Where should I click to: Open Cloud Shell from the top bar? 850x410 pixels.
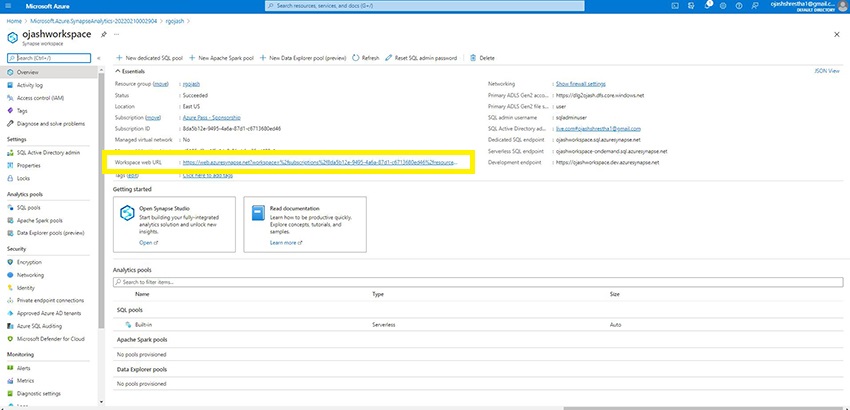pyautogui.click(x=675, y=5)
